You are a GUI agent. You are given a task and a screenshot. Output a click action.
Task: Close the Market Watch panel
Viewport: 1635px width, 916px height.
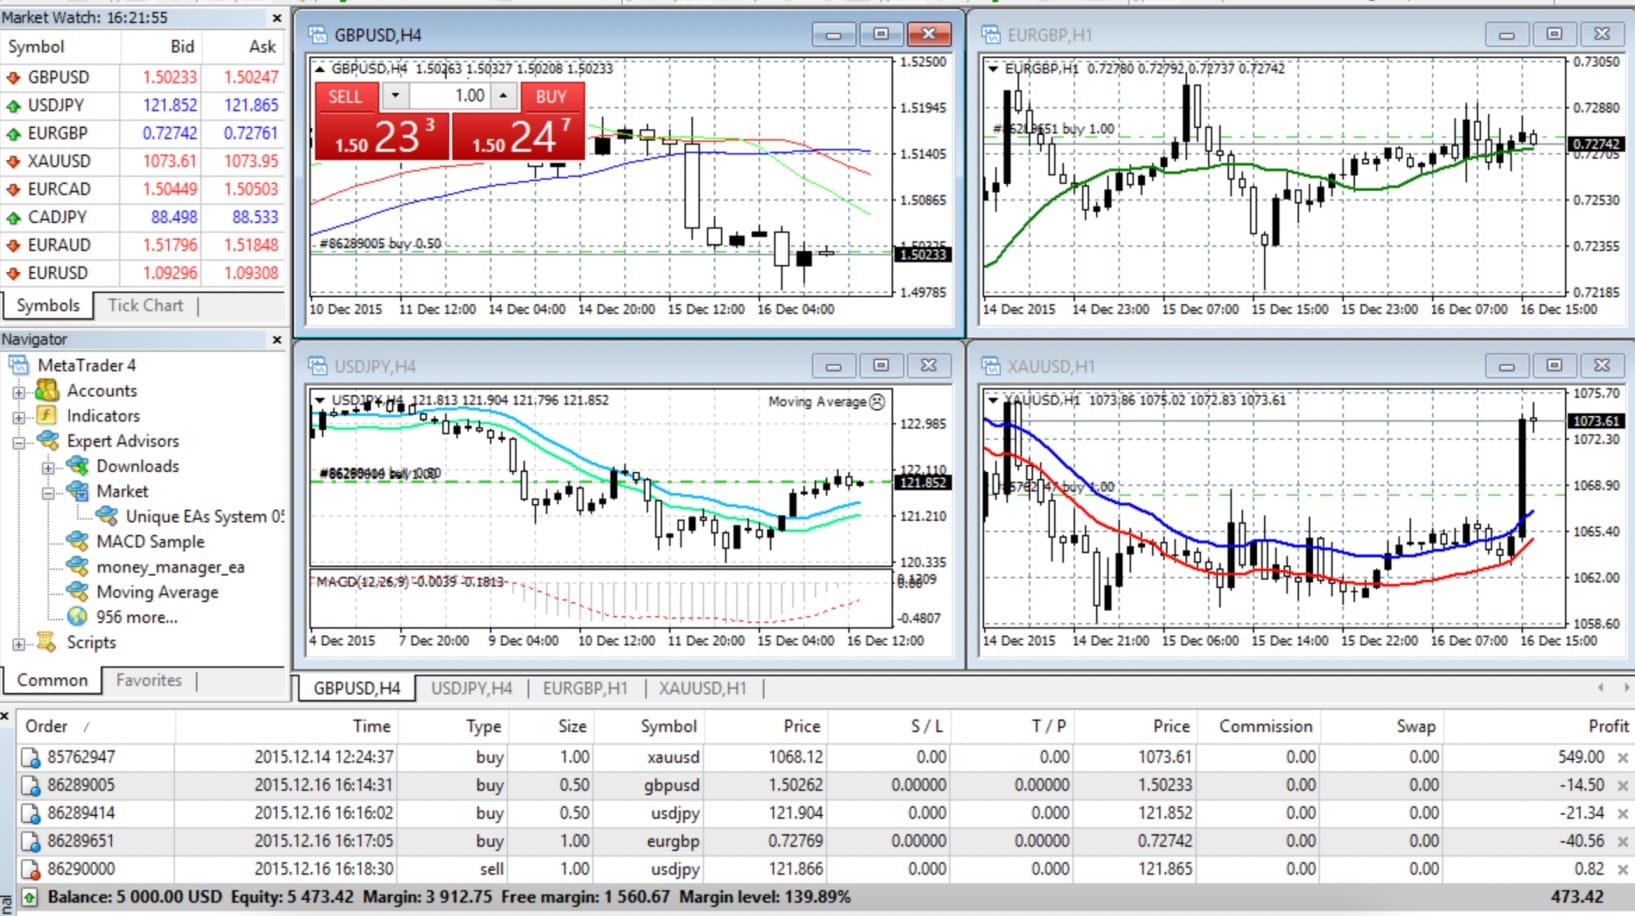click(x=277, y=18)
